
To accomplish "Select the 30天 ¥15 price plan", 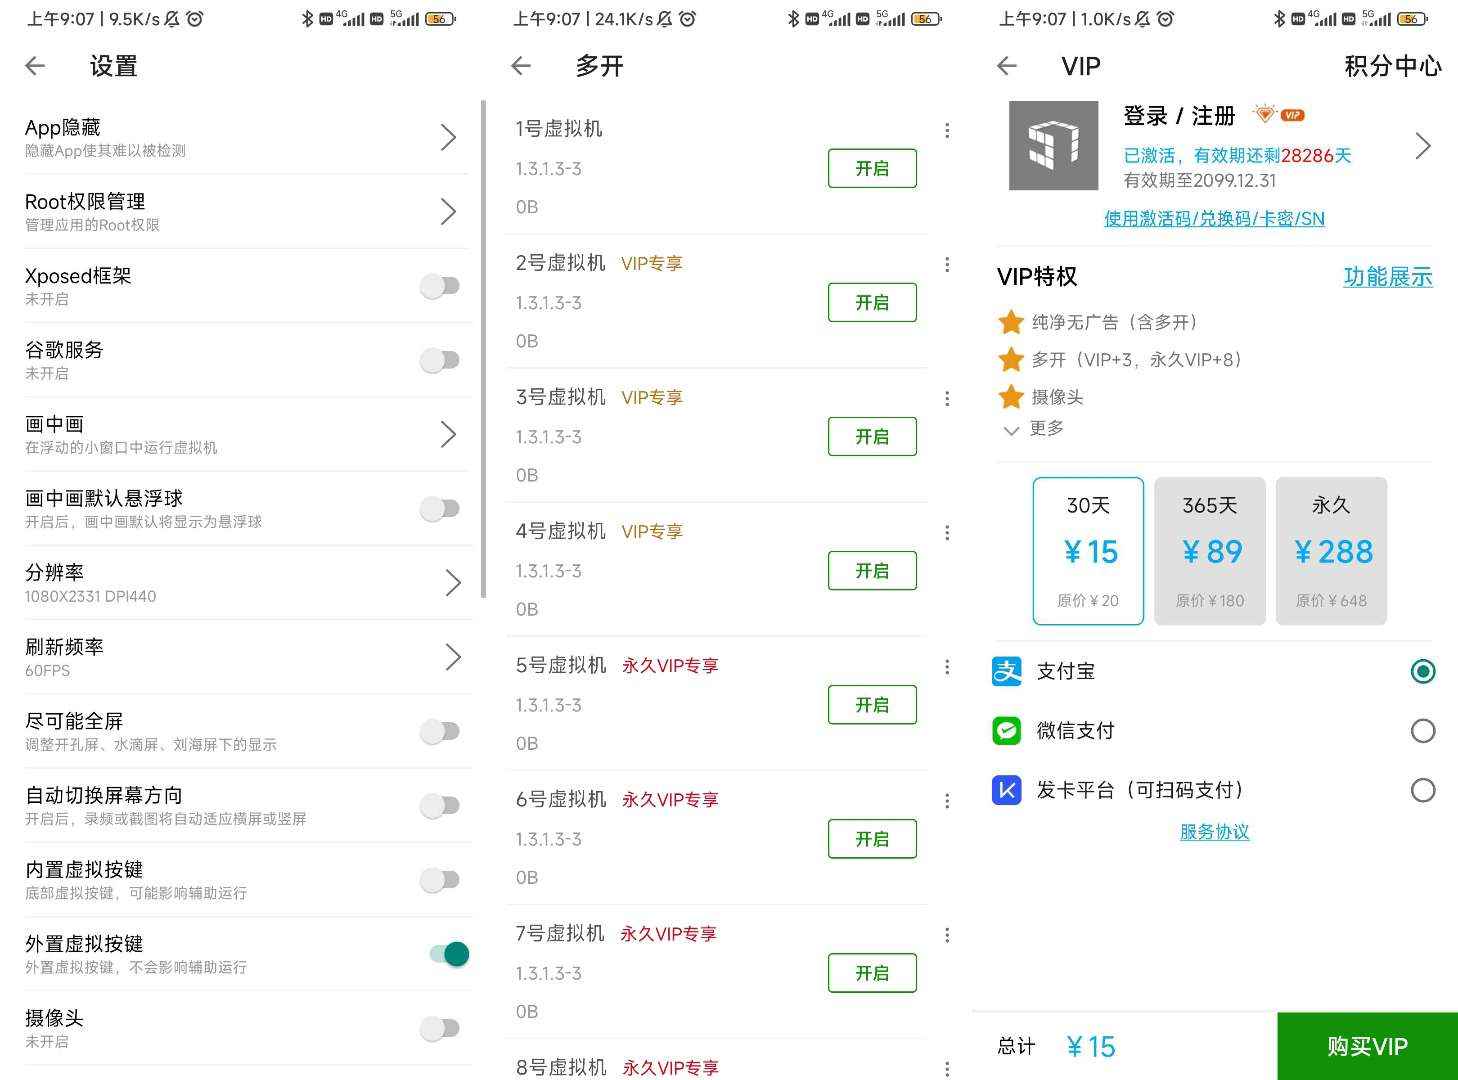I will pos(1088,551).
